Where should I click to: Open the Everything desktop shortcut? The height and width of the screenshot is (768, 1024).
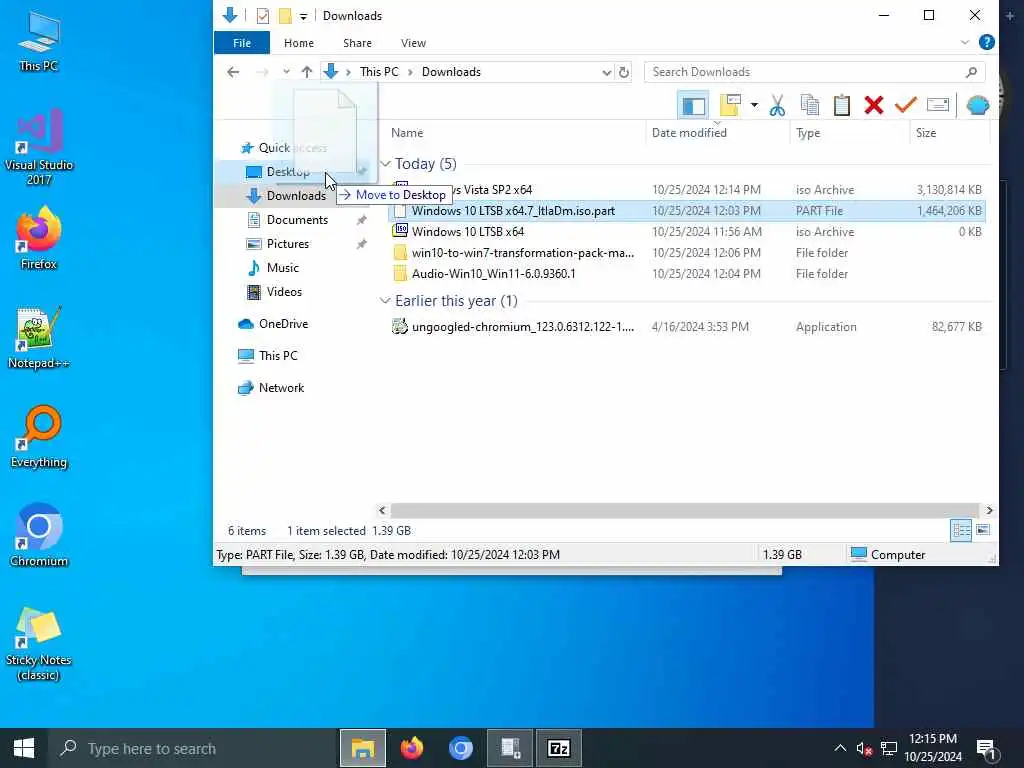click(39, 437)
